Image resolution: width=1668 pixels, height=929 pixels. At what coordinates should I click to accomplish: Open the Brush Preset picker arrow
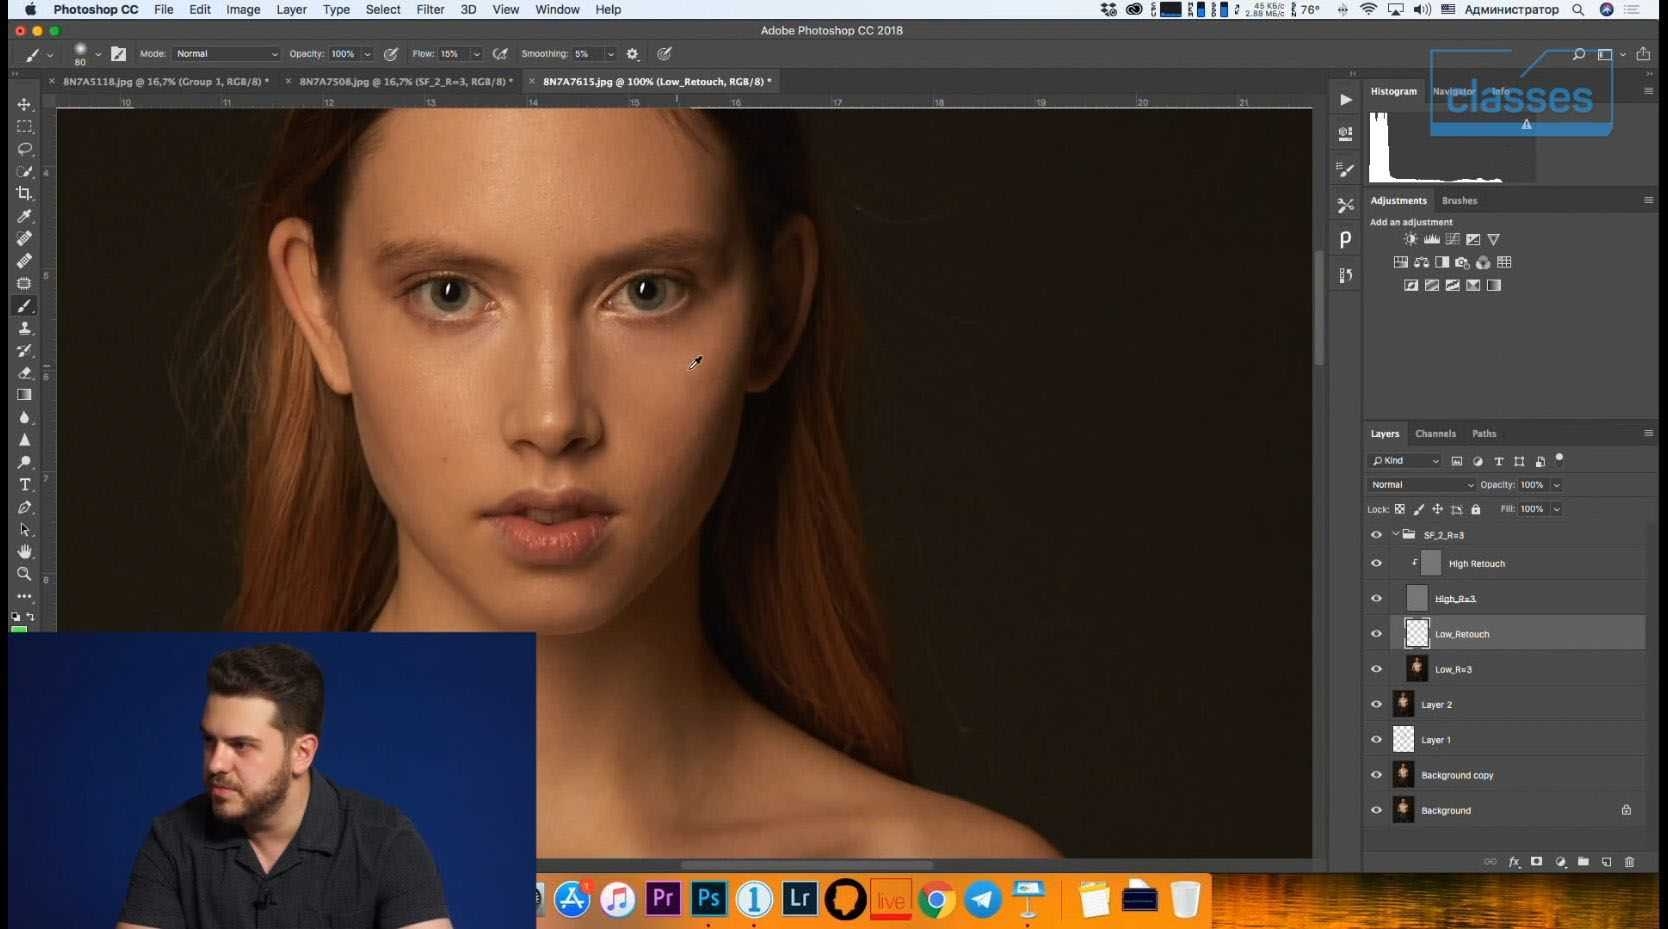click(x=98, y=54)
